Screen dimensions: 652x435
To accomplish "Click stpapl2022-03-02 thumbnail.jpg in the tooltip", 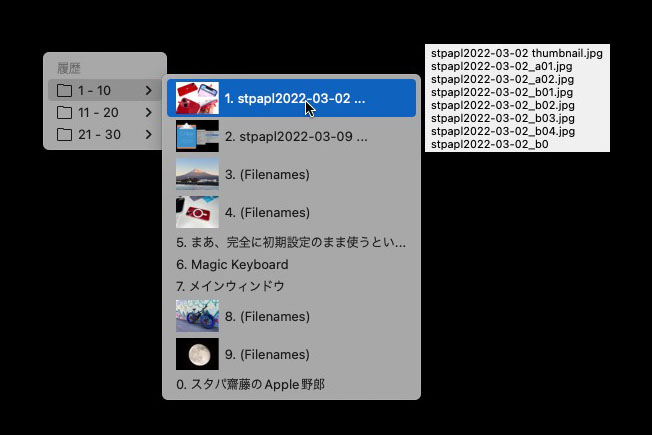I will 516,53.
